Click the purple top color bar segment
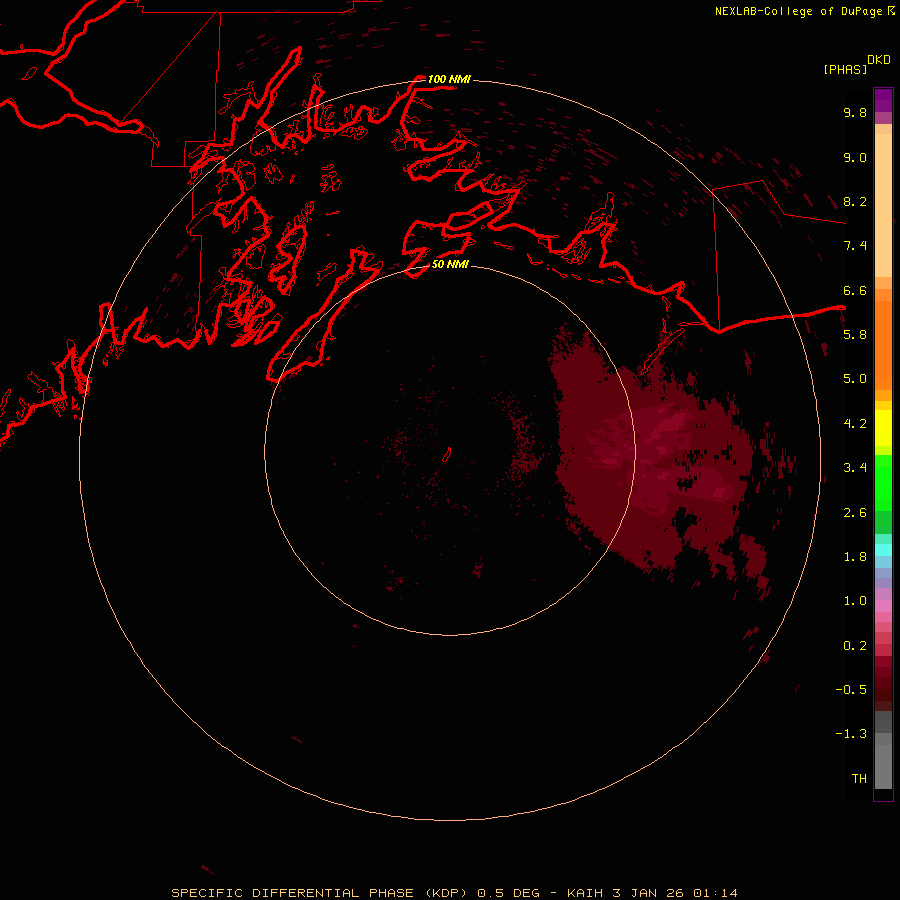Image resolution: width=900 pixels, height=900 pixels. pyautogui.click(x=883, y=100)
